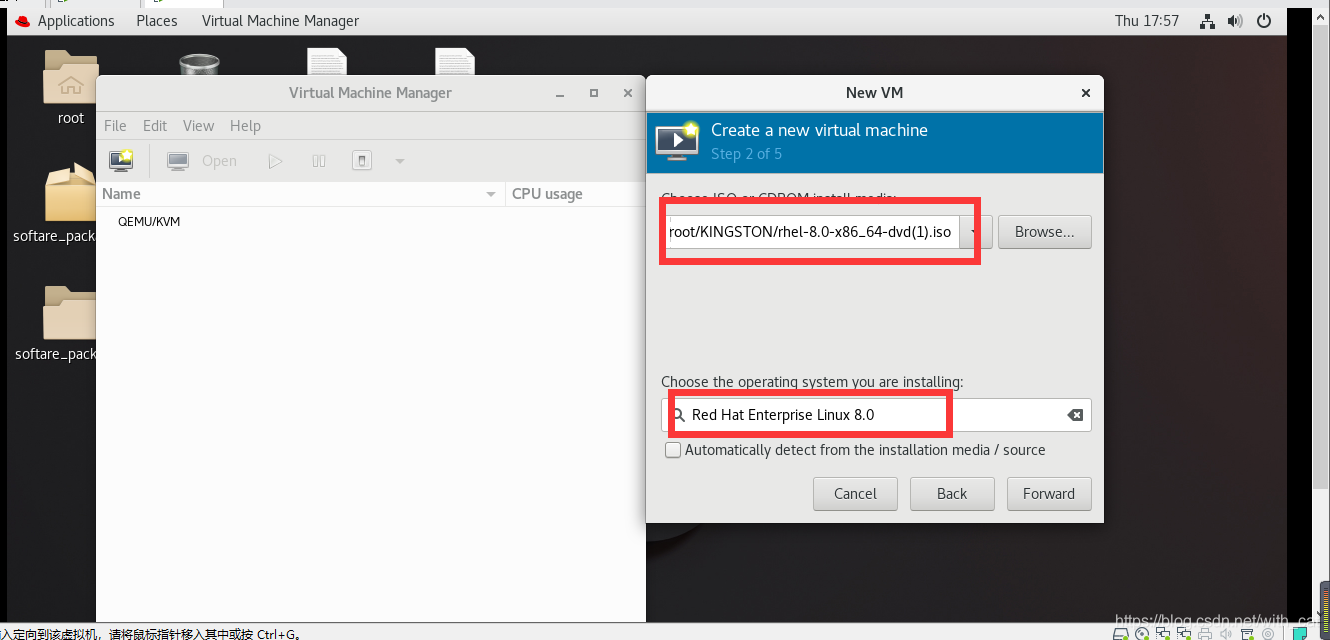Open the root home folder desktop icon
This screenshot has height=640, width=1330.
coord(71,76)
